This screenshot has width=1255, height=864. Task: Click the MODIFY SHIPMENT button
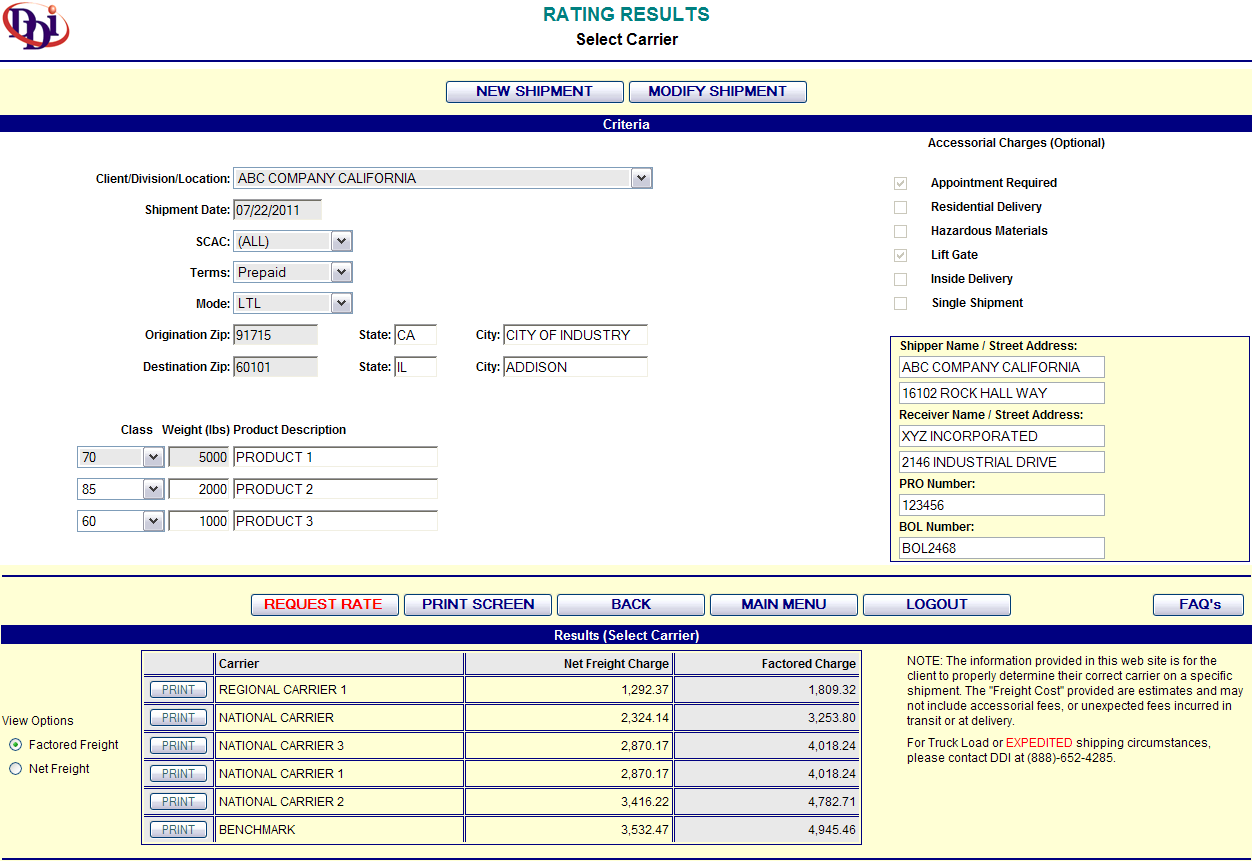(718, 92)
